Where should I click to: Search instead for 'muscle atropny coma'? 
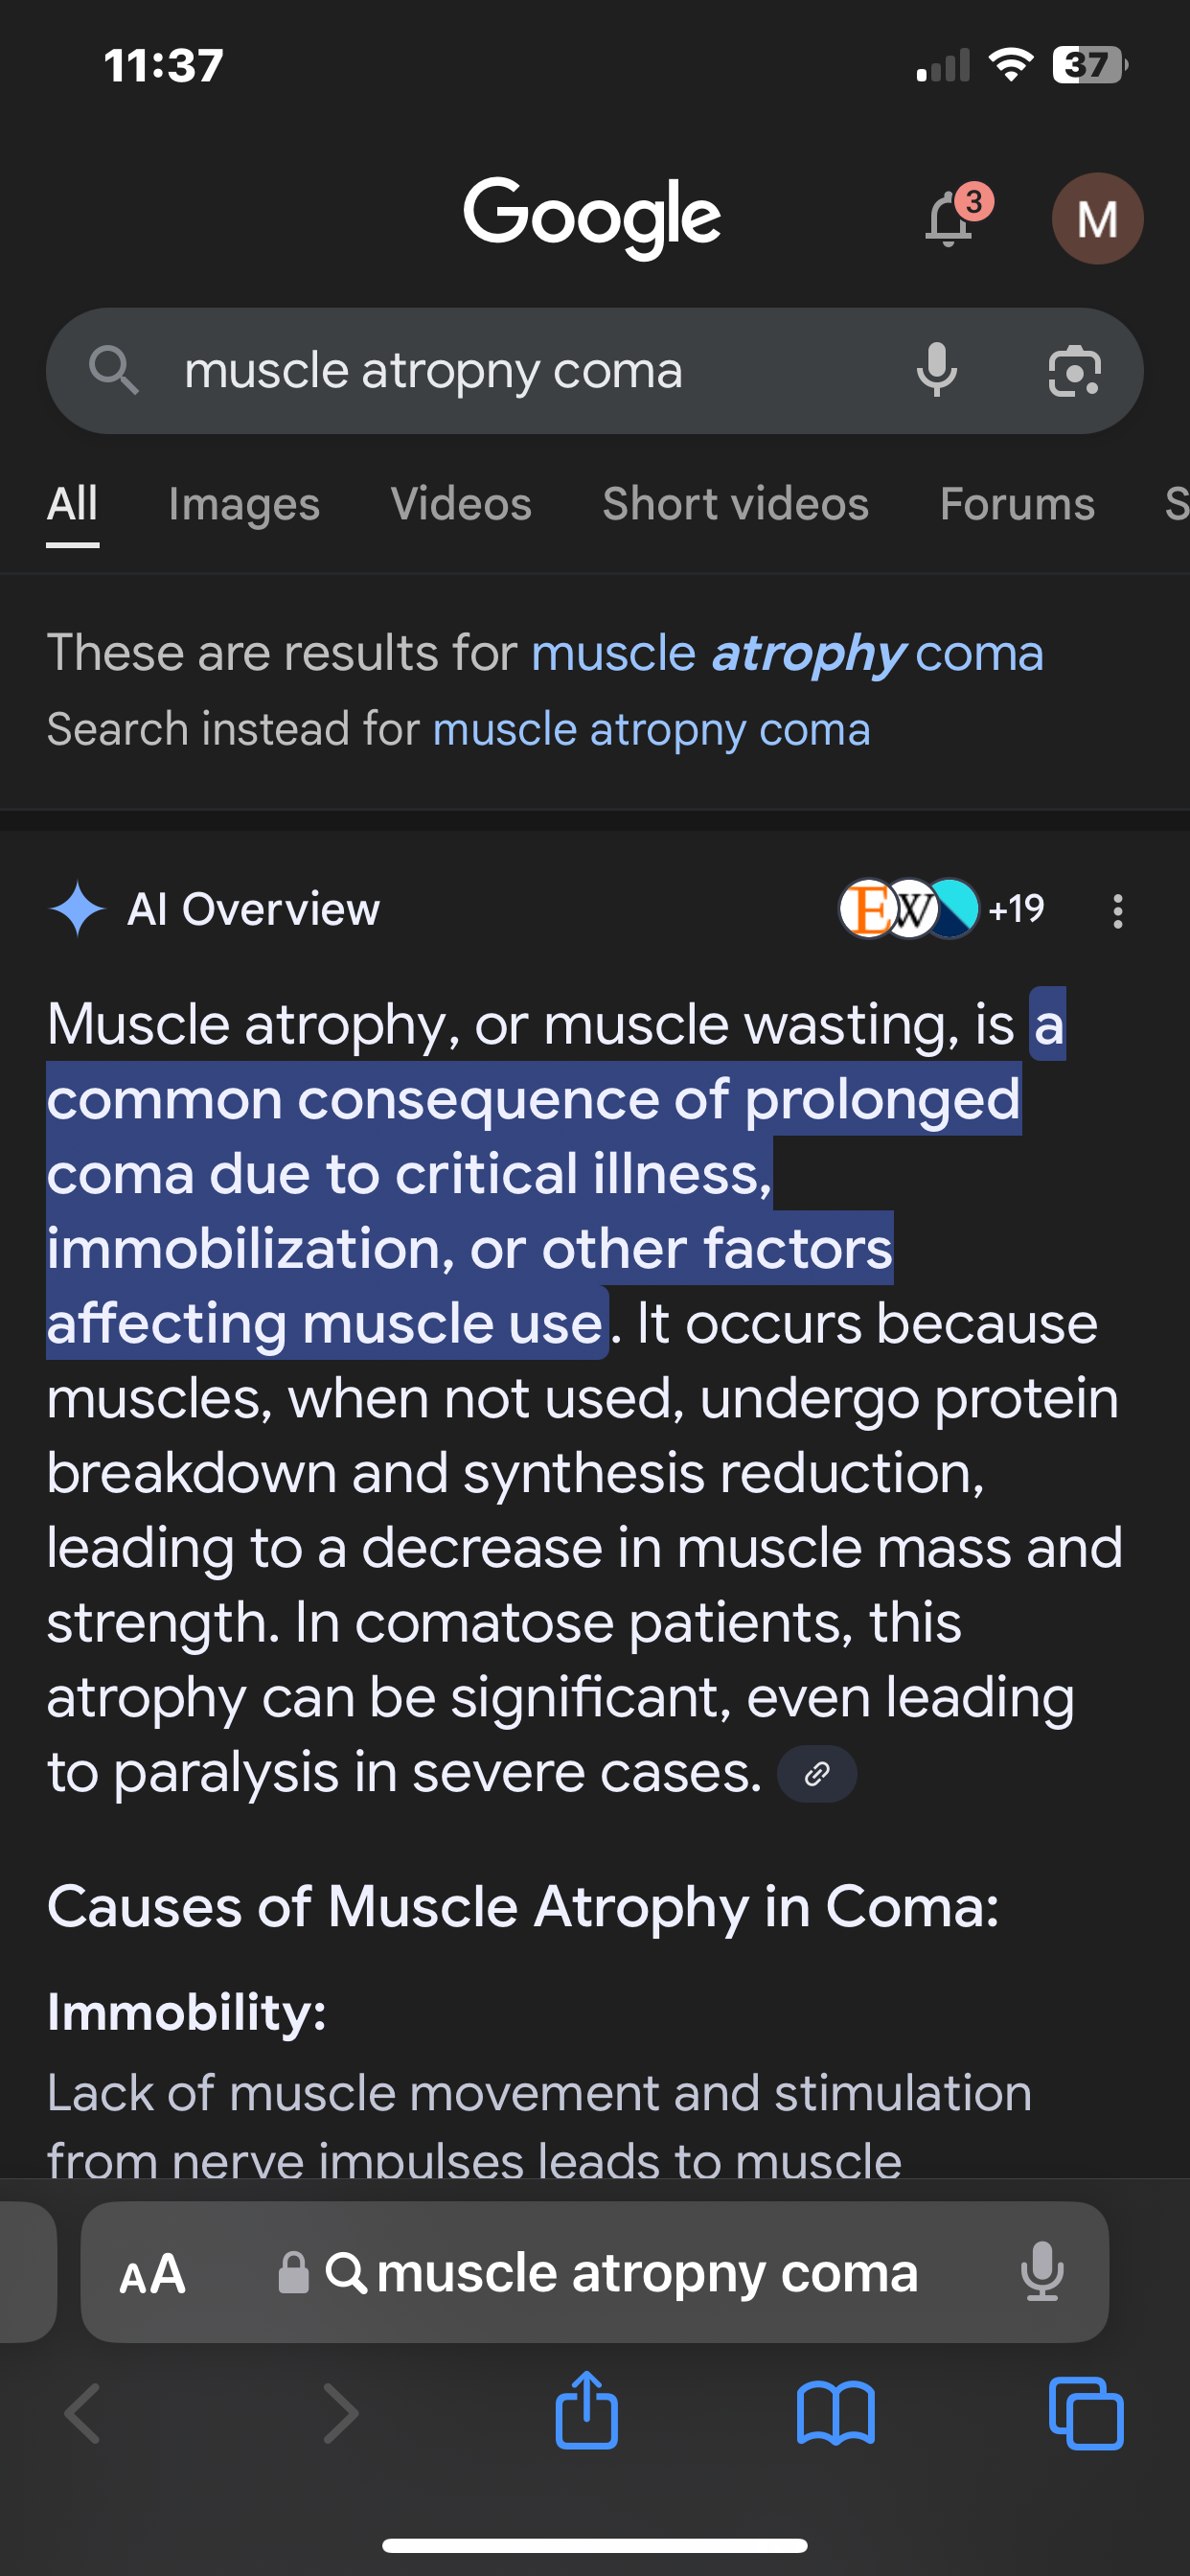point(651,730)
